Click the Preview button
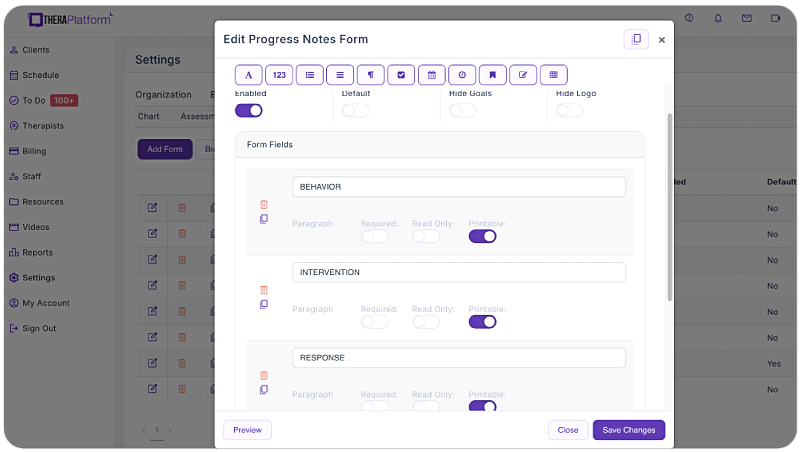Viewport: 800px width, 452px height. (247, 430)
